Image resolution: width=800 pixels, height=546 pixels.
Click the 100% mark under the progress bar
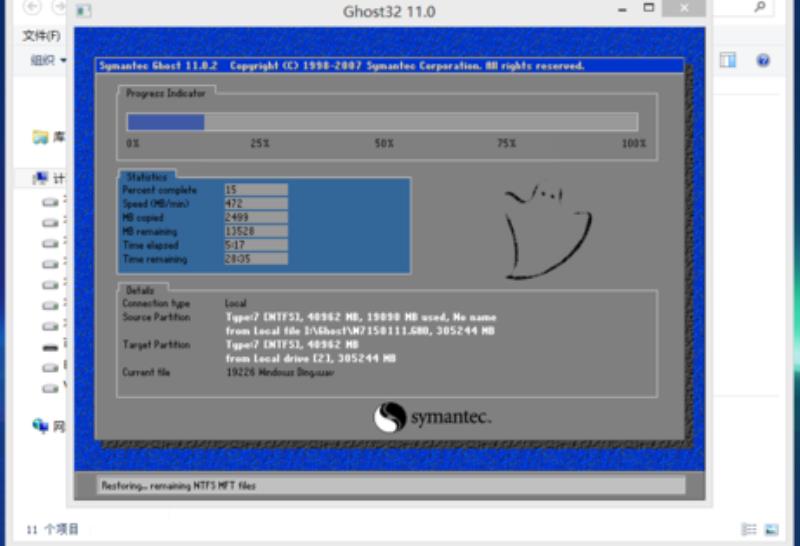tap(634, 143)
